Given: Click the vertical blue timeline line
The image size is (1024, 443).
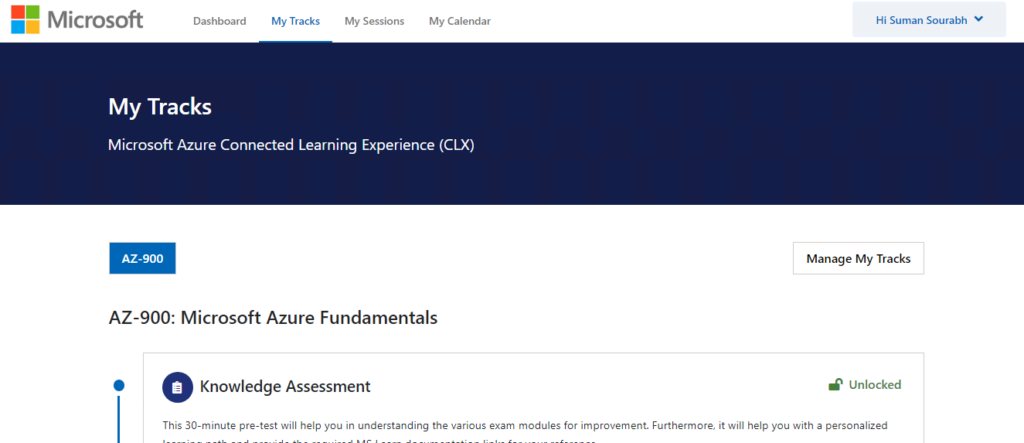Looking at the screenshot, I should 119,418.
